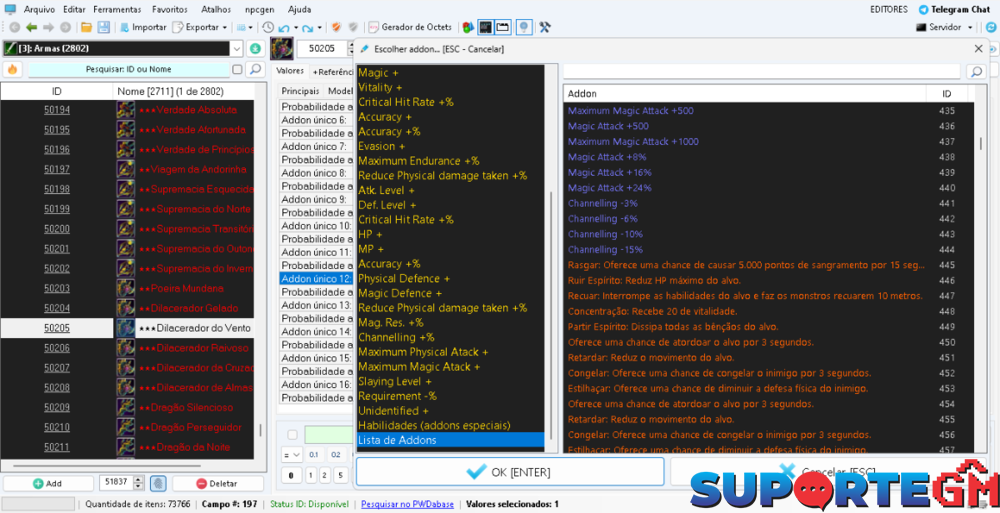Open the Exportar dropdown menu
Image resolution: width=1000 pixels, height=513 pixels.
206,27
